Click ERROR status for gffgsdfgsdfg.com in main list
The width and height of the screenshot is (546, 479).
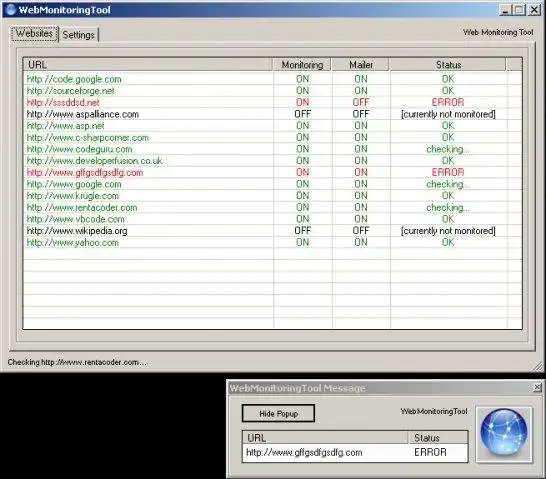(x=448, y=172)
